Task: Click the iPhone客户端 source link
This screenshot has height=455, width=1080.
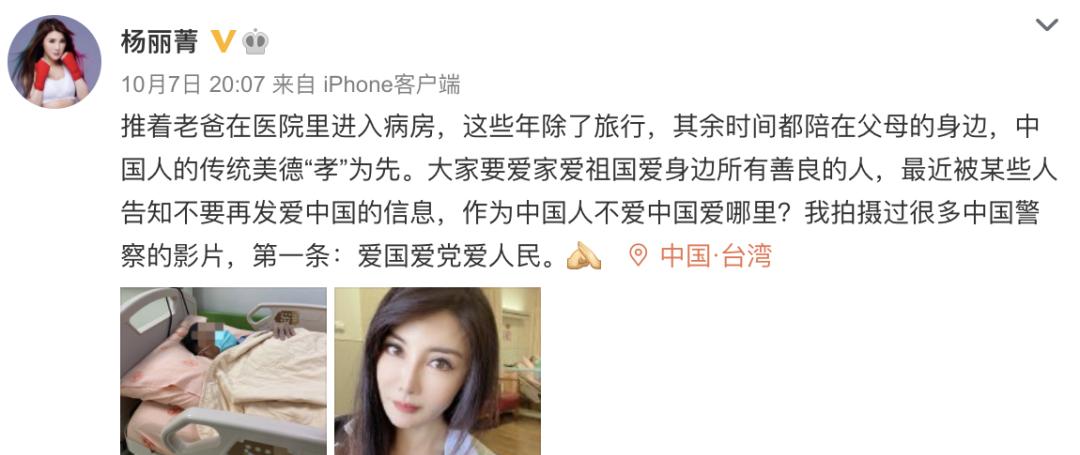Action: point(391,85)
